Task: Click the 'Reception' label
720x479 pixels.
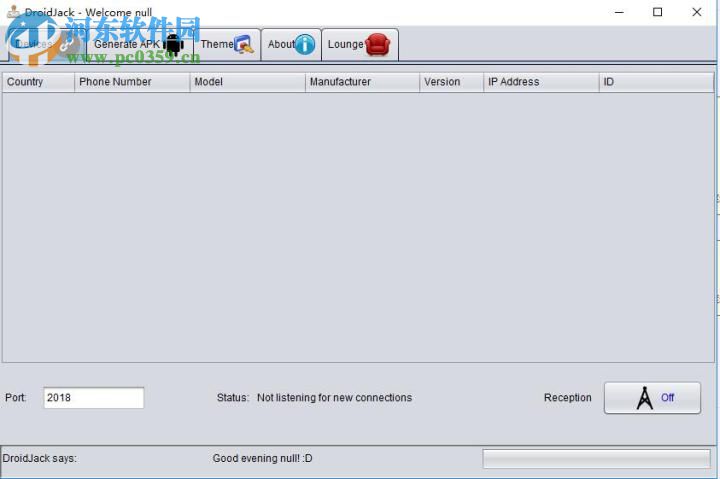Action: (568, 398)
